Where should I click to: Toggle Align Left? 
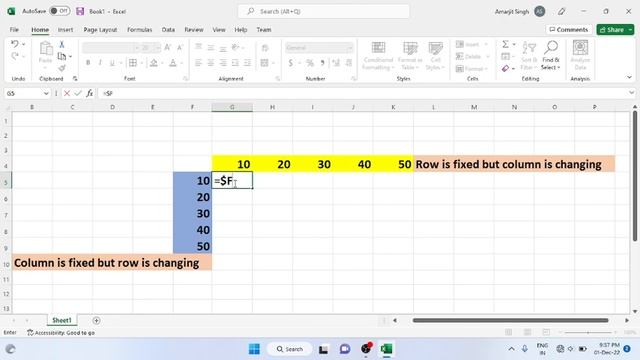point(198,62)
